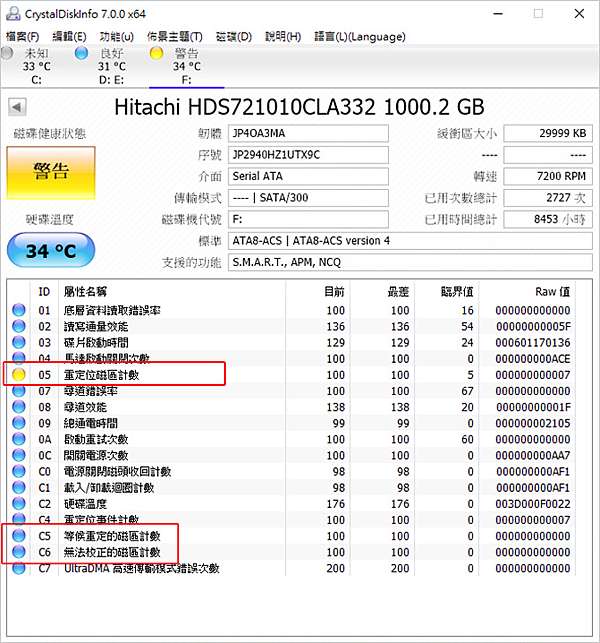
Task: Open the 磁碟(D) menu
Action: [x=234, y=36]
